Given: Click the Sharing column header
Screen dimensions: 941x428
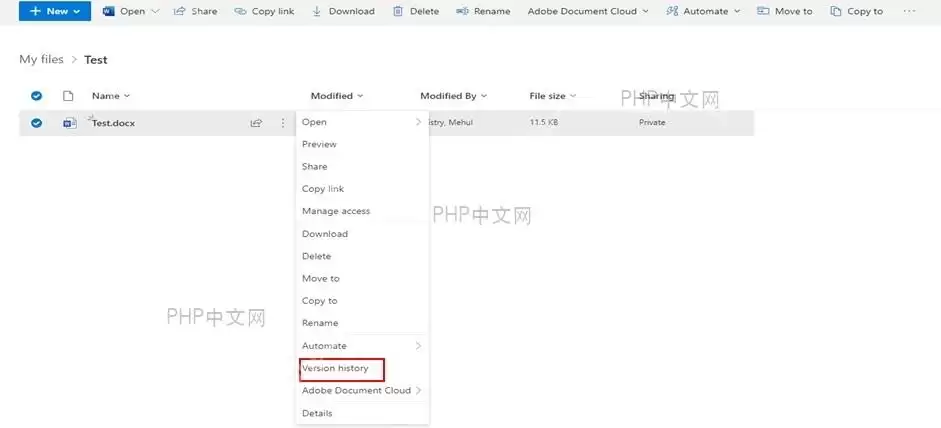Looking at the screenshot, I should [657, 95].
